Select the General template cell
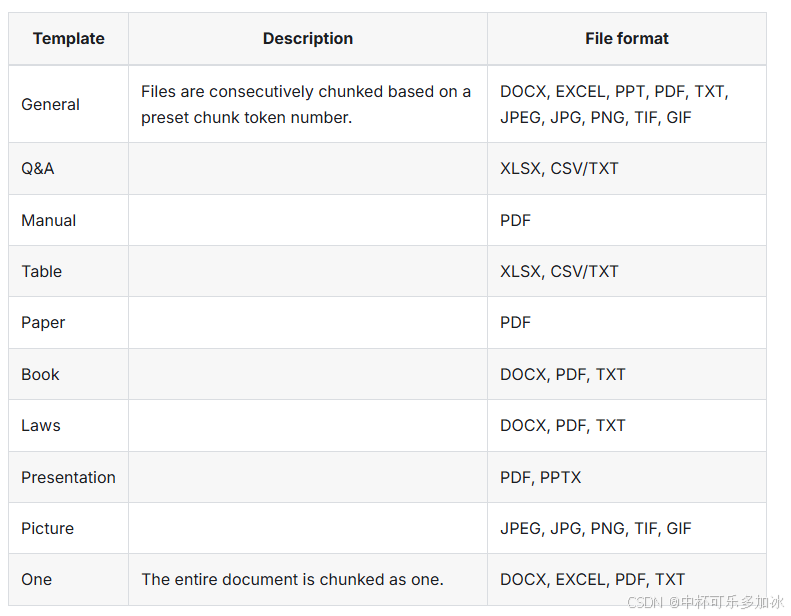The width and height of the screenshot is (791, 616). pos(51,104)
